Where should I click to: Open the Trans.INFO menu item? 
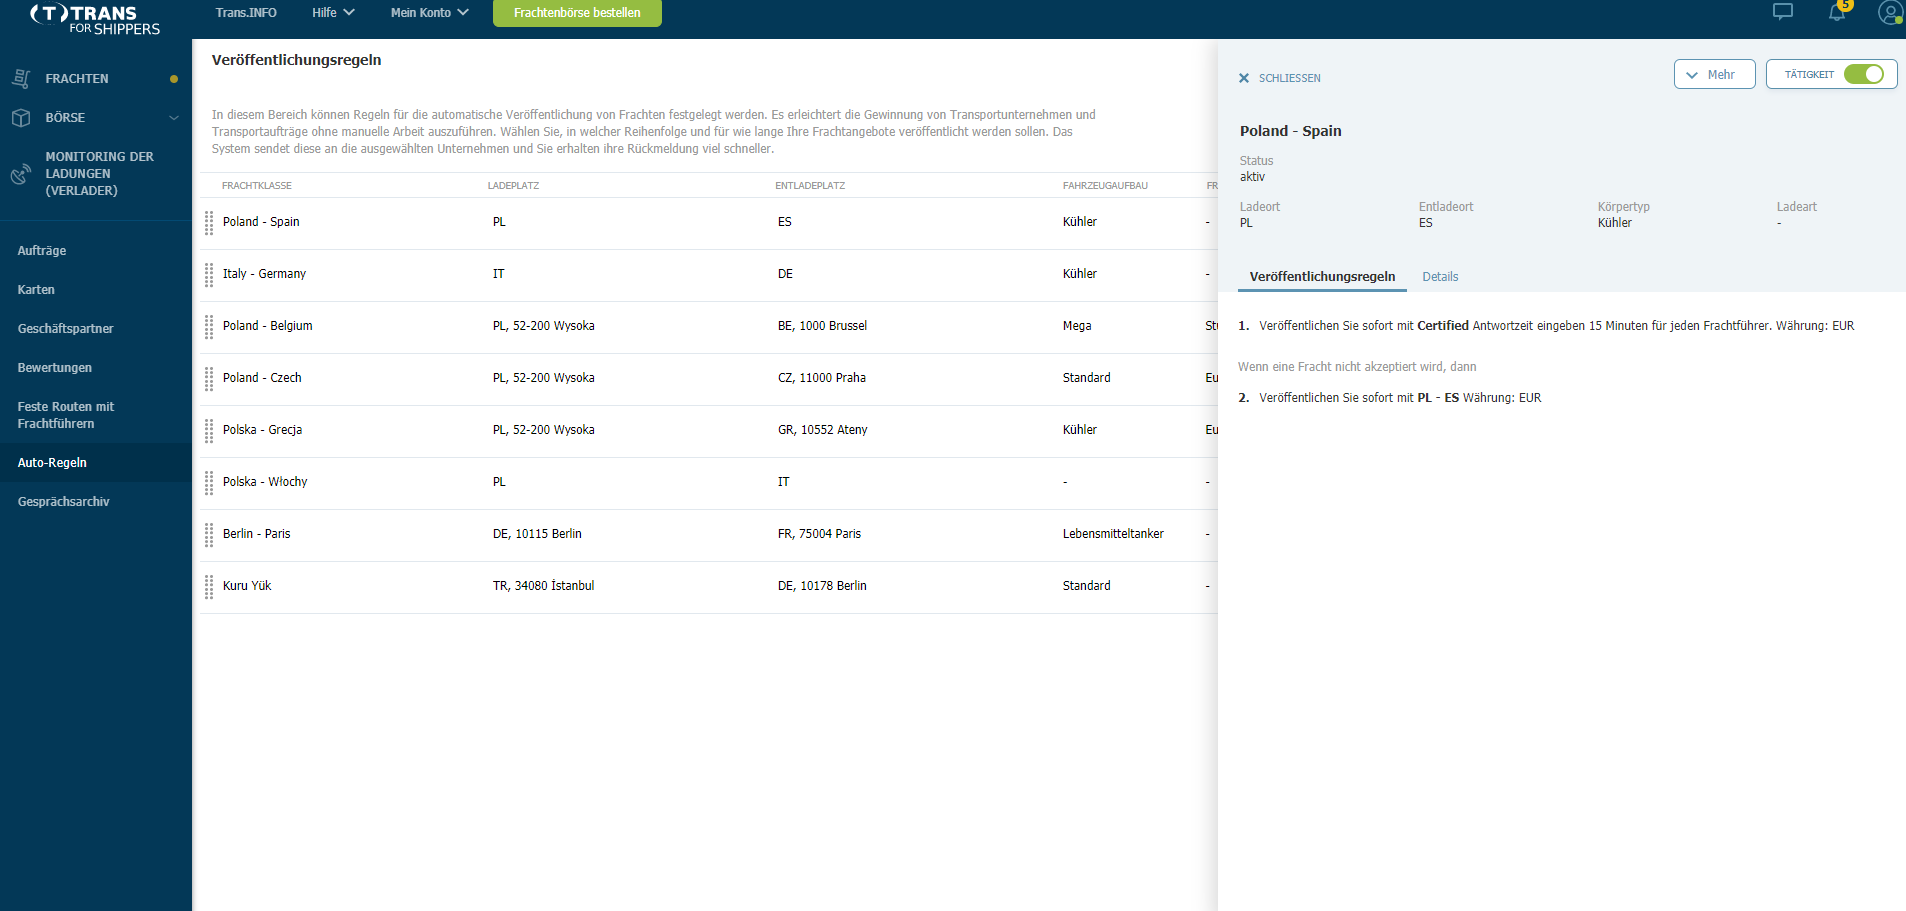pyautogui.click(x=246, y=13)
